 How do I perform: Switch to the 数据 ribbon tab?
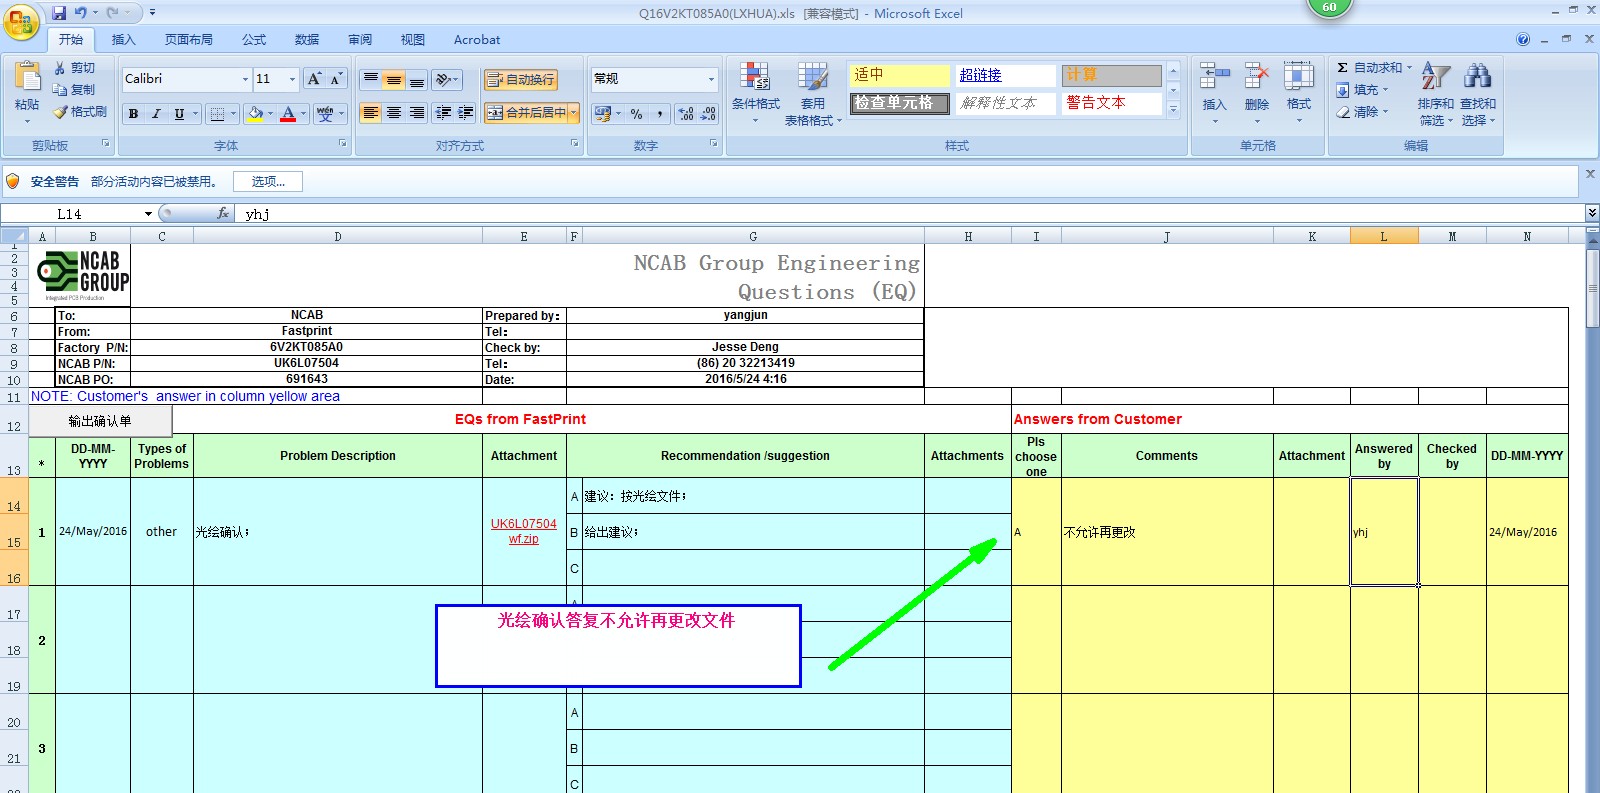[307, 40]
